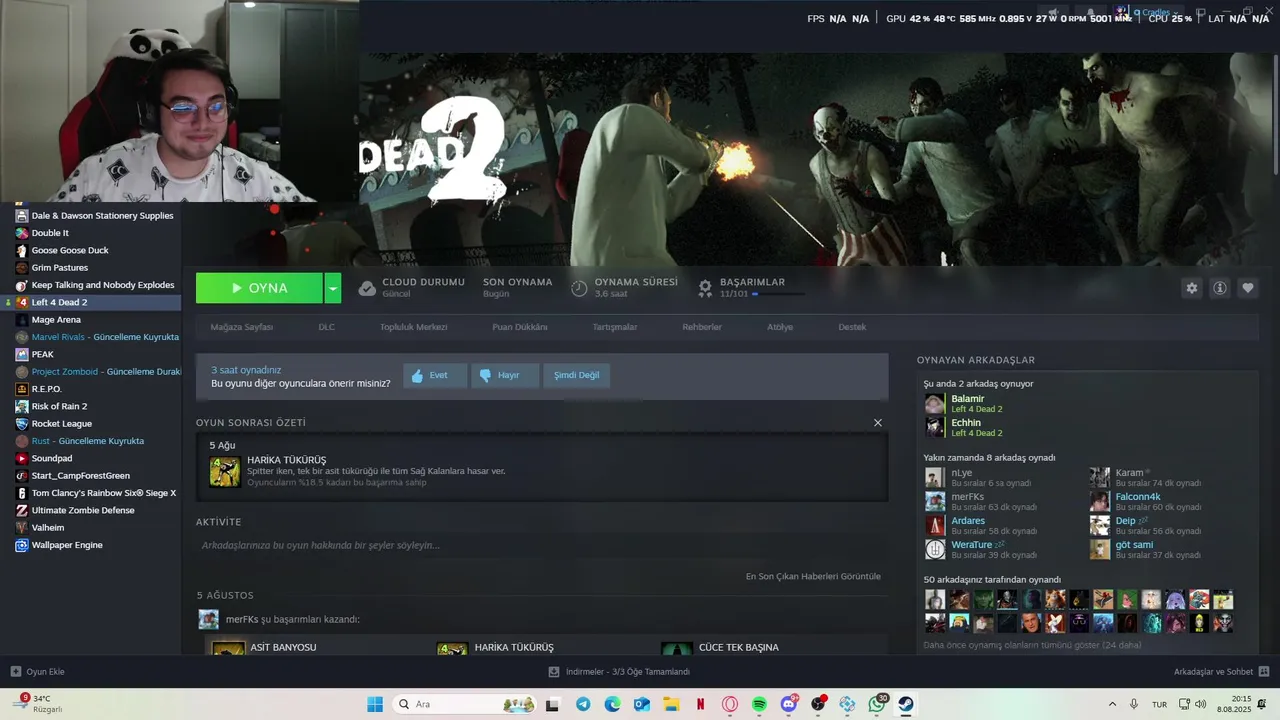
Task: Open Başarımlar gear icon
Action: (705, 288)
